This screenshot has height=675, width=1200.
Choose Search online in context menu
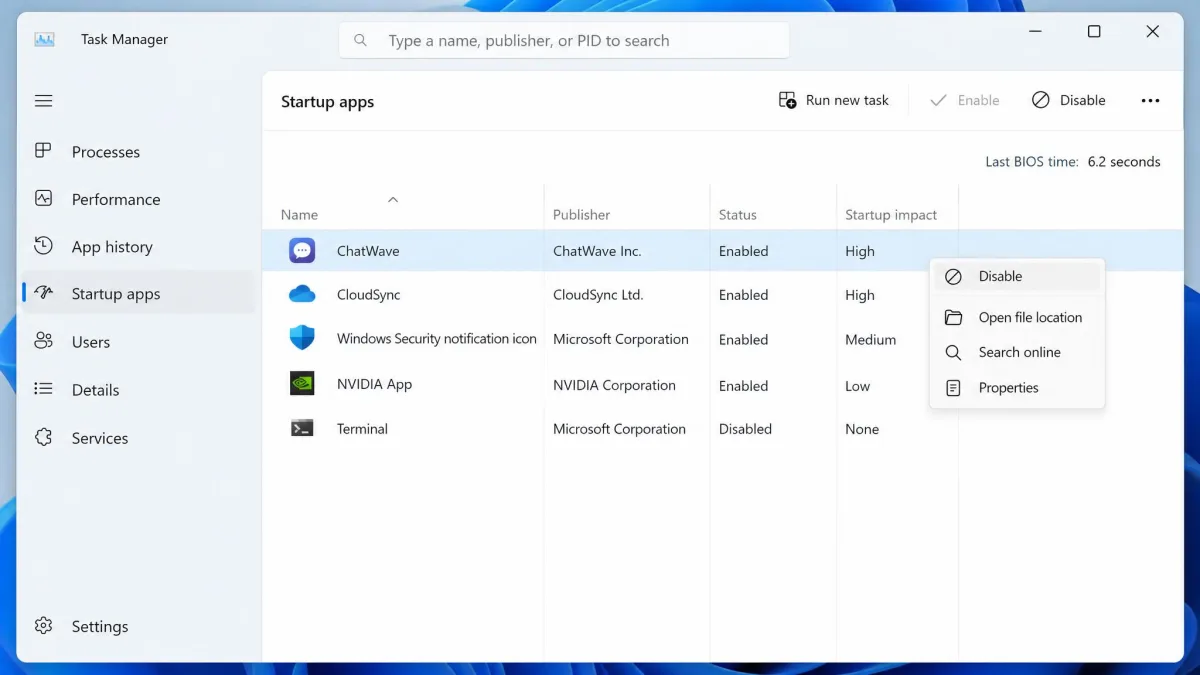point(1017,353)
